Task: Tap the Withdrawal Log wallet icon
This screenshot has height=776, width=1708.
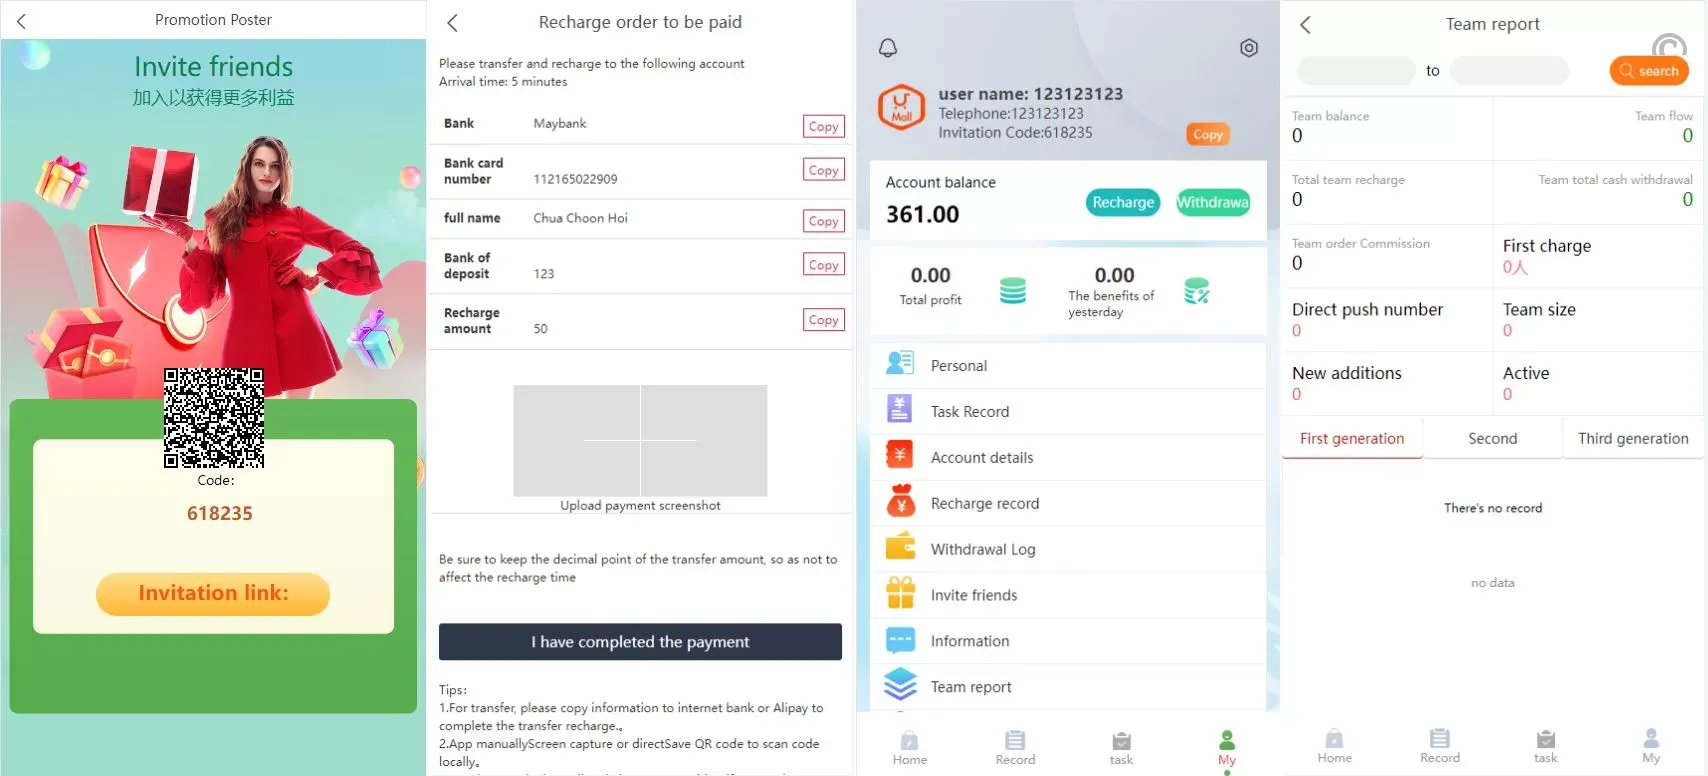Action: [900, 548]
